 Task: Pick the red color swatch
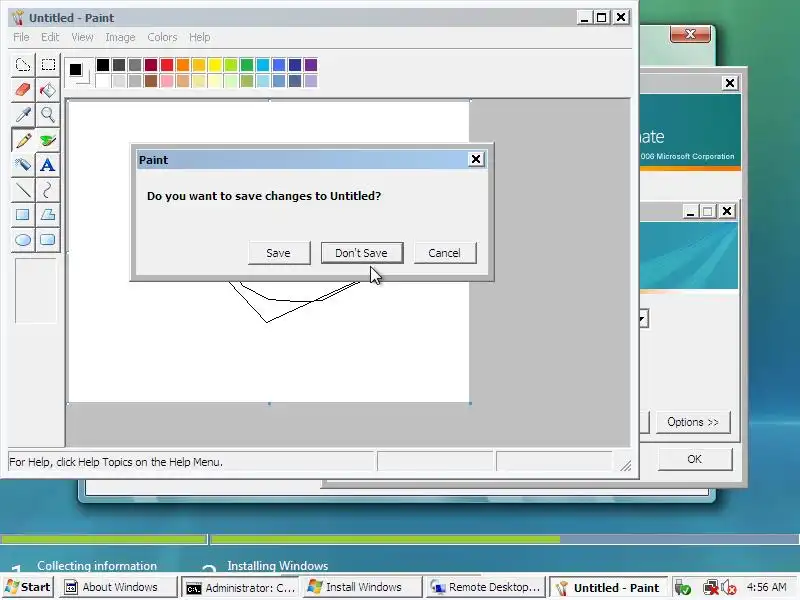point(167,65)
